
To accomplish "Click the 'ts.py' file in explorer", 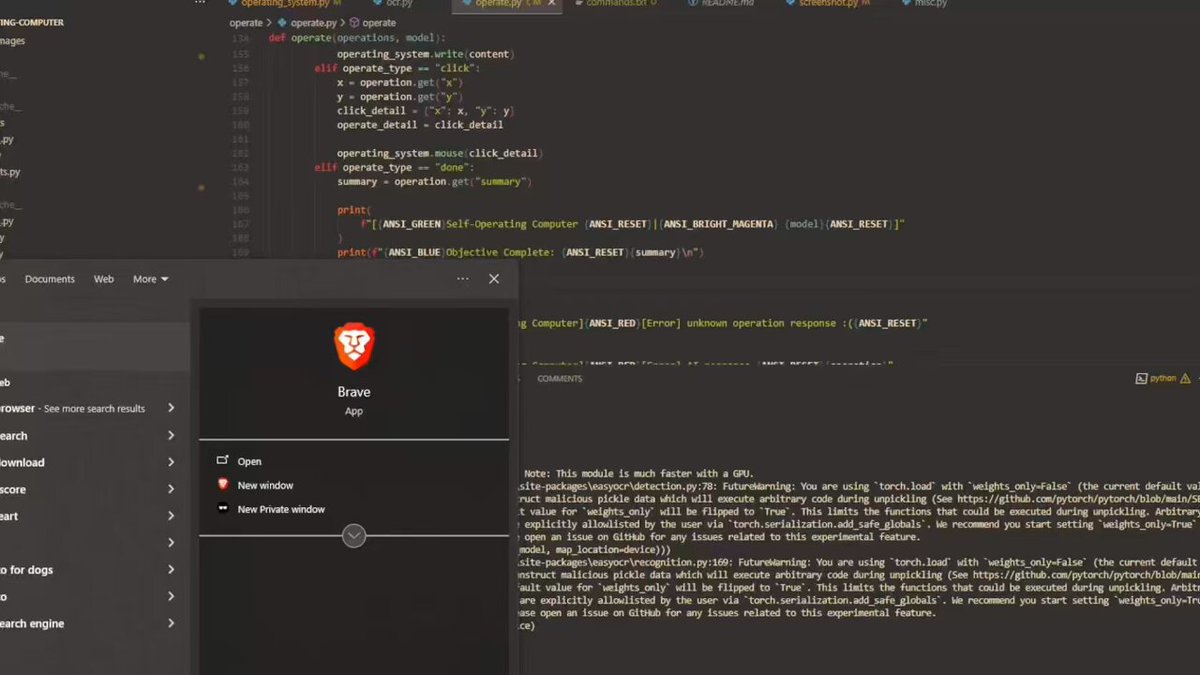I will tap(10, 172).
